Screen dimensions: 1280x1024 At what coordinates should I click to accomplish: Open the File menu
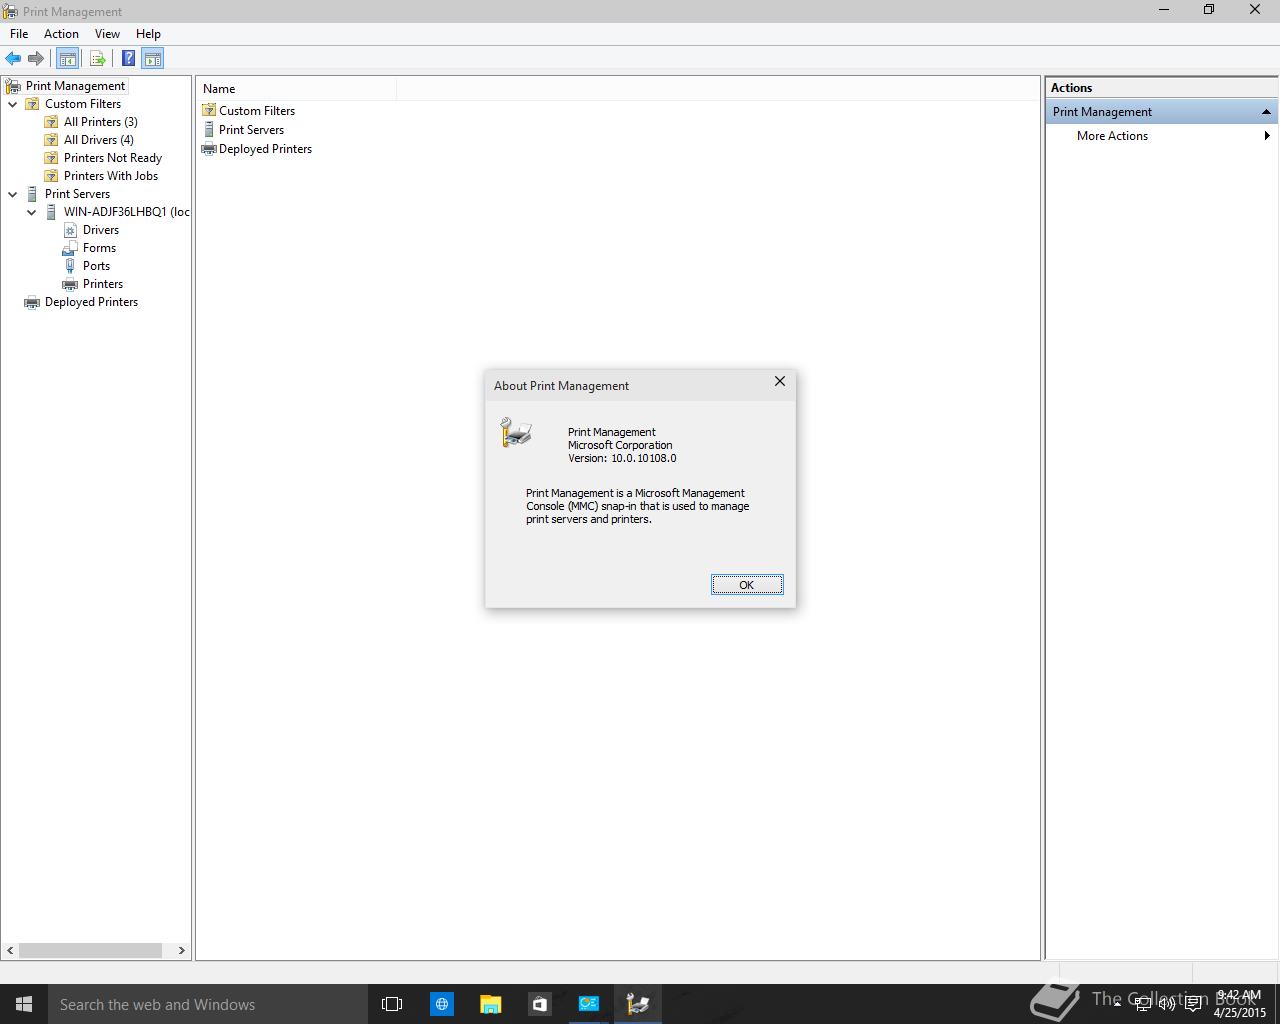point(19,34)
